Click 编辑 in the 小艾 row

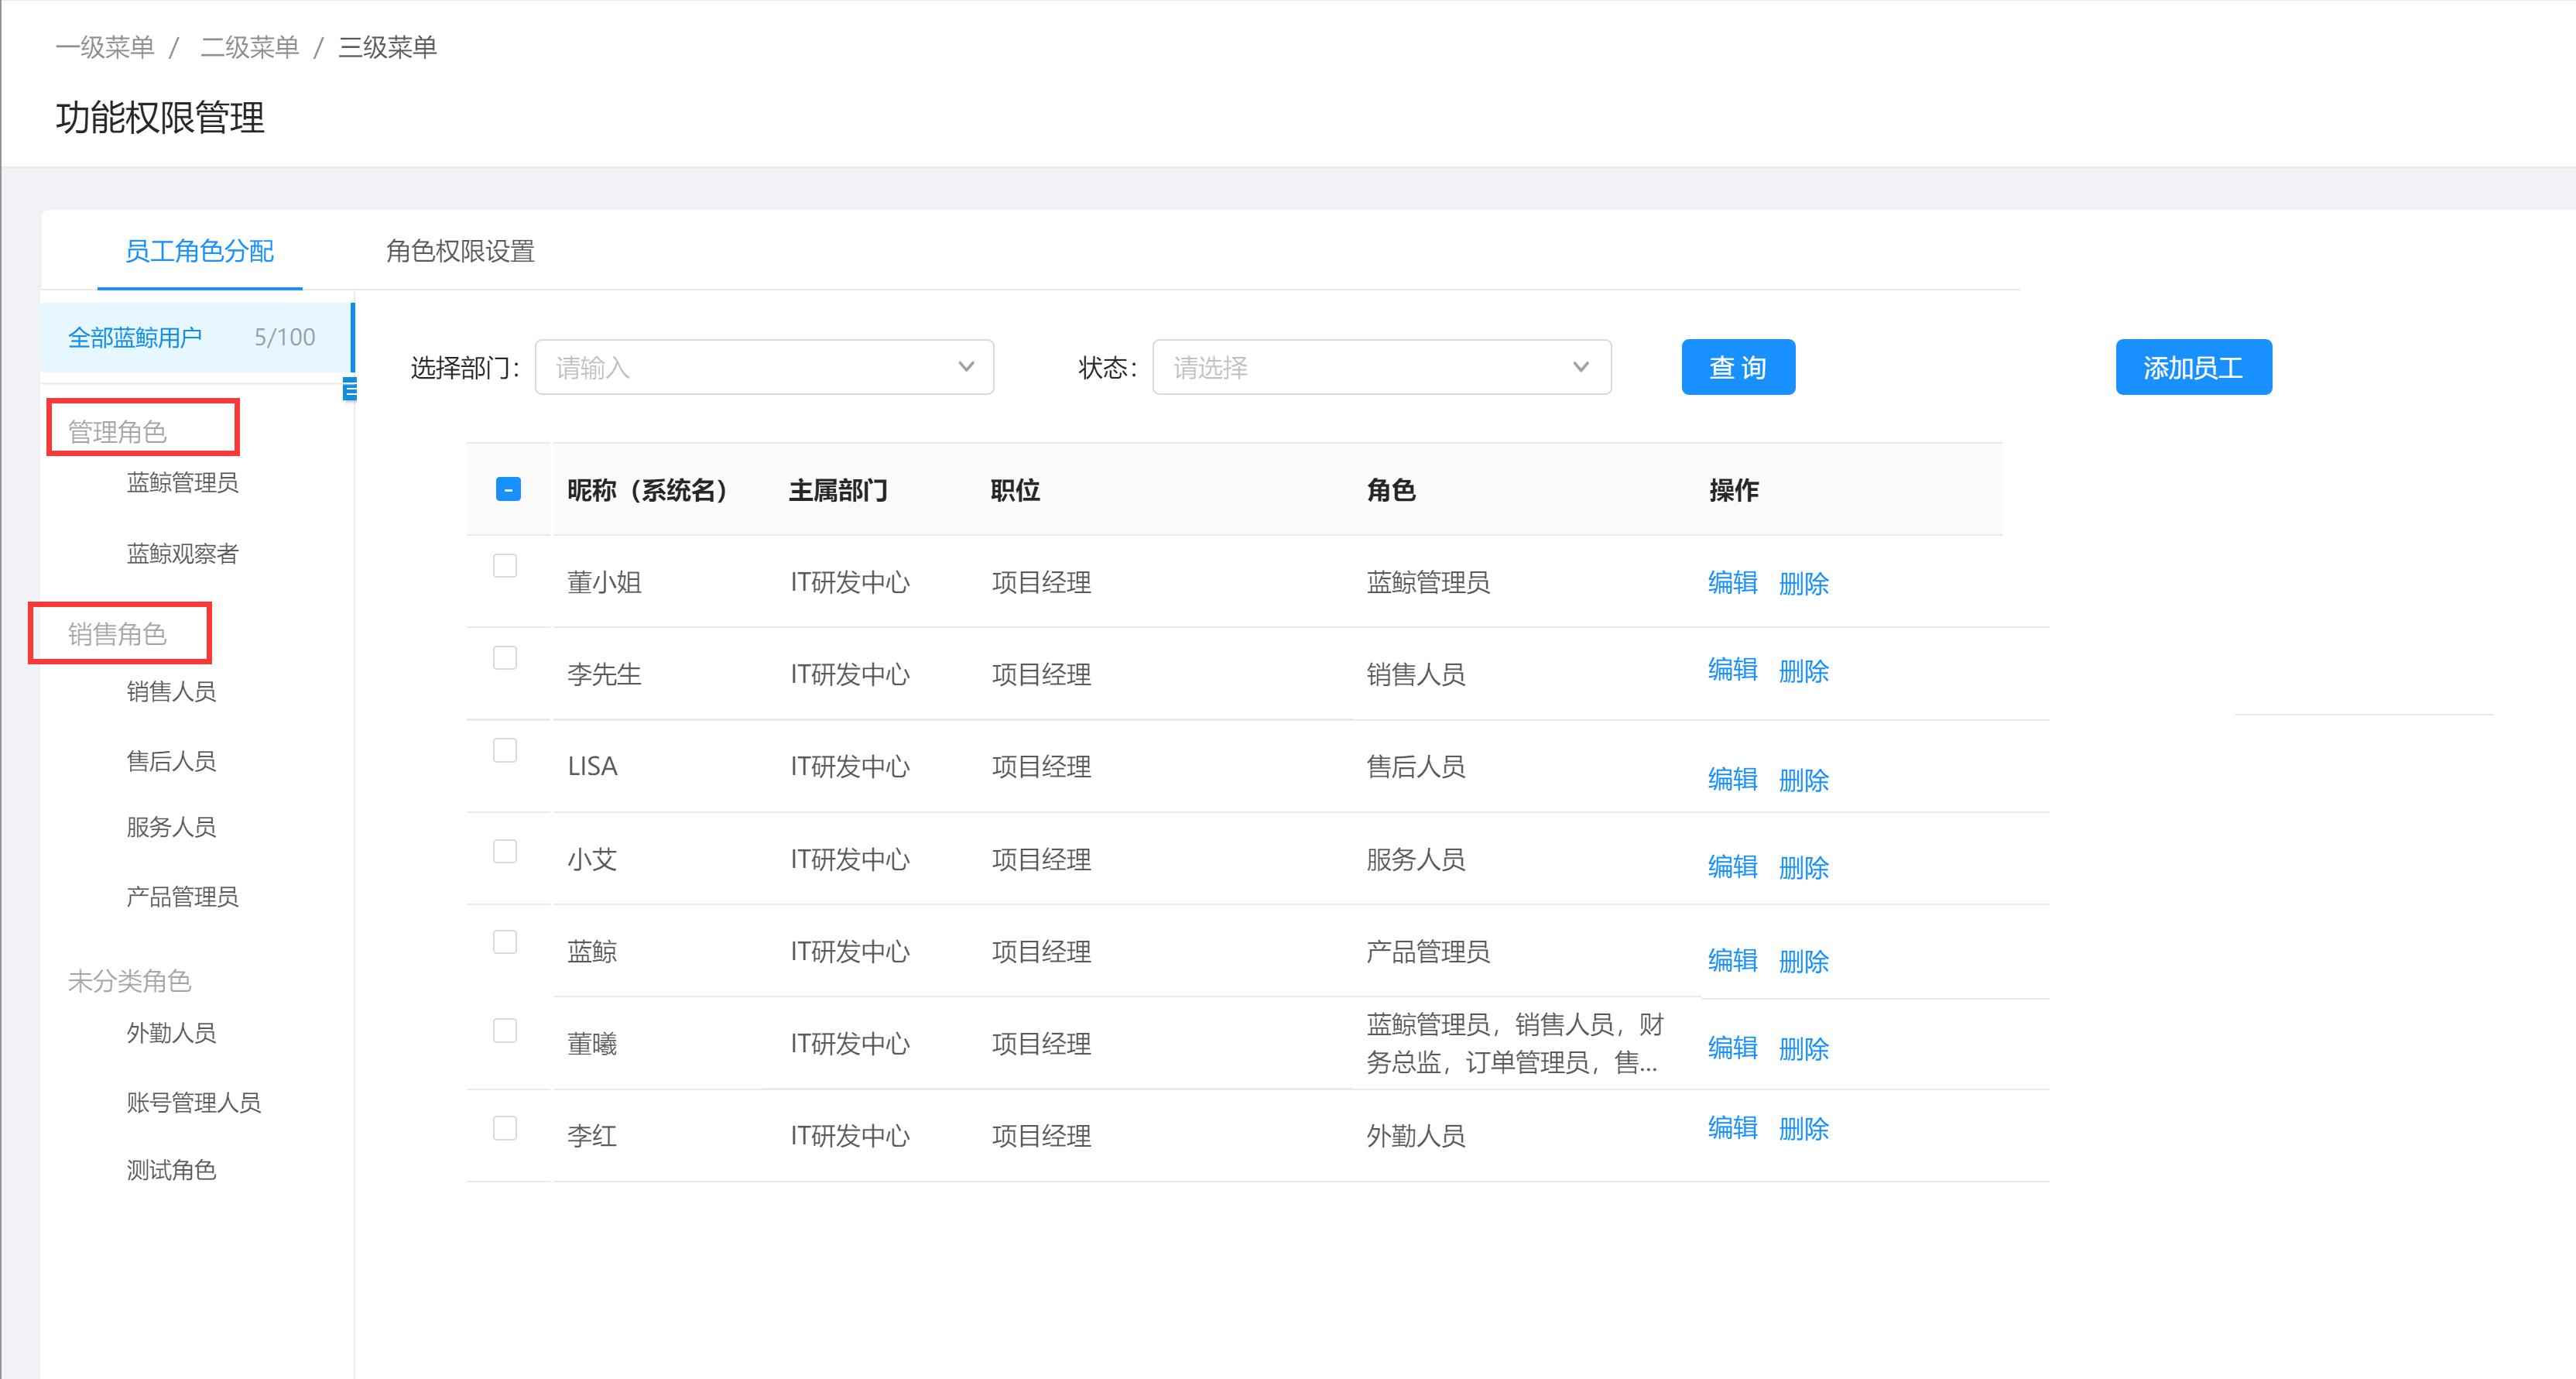click(x=1732, y=866)
